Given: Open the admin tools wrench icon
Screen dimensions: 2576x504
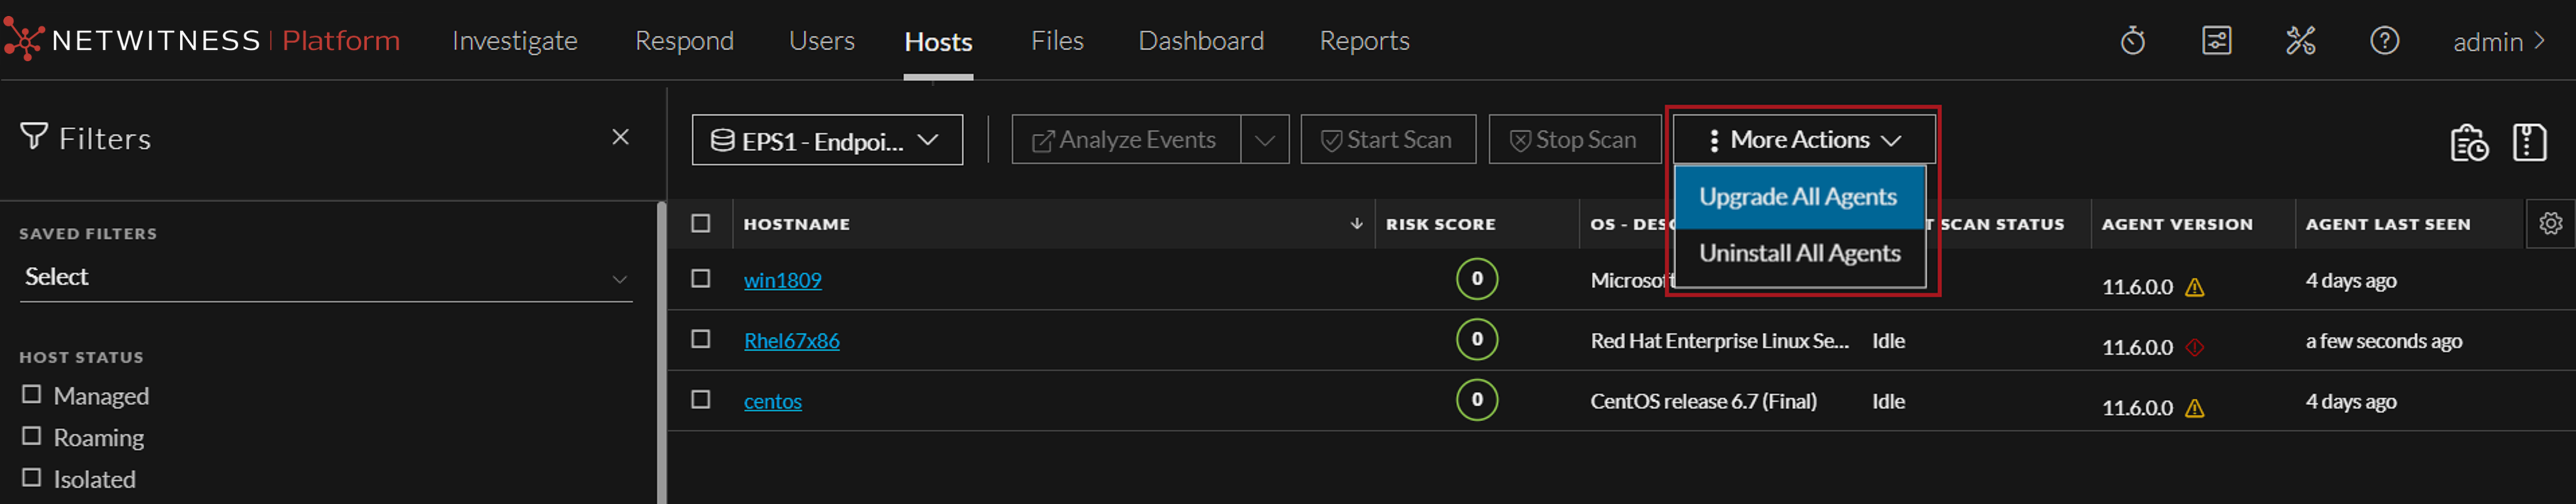Looking at the screenshot, I should 2300,41.
